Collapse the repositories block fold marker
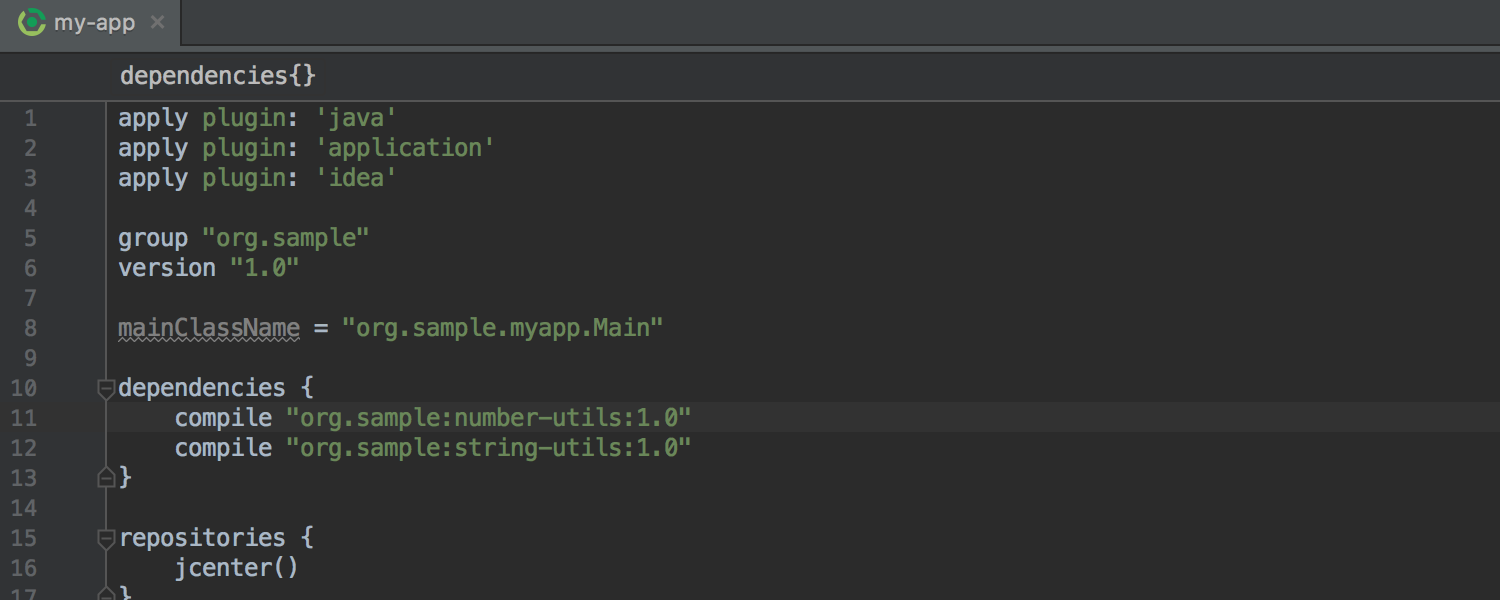The image size is (1500, 600). tap(106, 538)
